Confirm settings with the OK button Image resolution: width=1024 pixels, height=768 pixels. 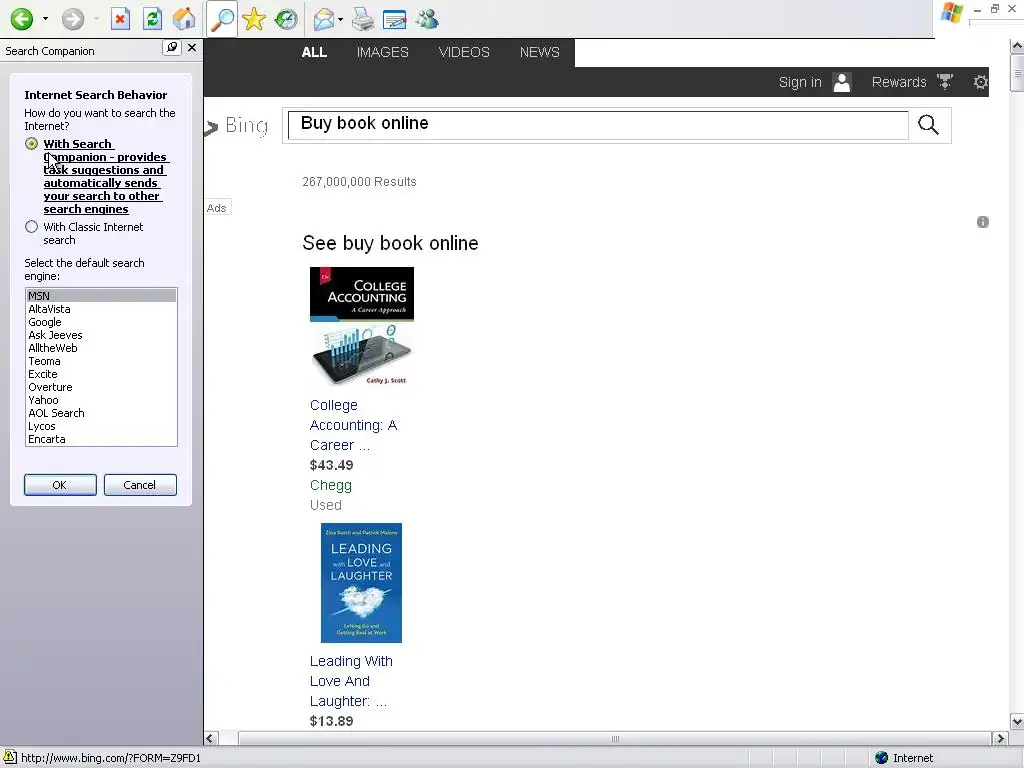pyautogui.click(x=60, y=485)
